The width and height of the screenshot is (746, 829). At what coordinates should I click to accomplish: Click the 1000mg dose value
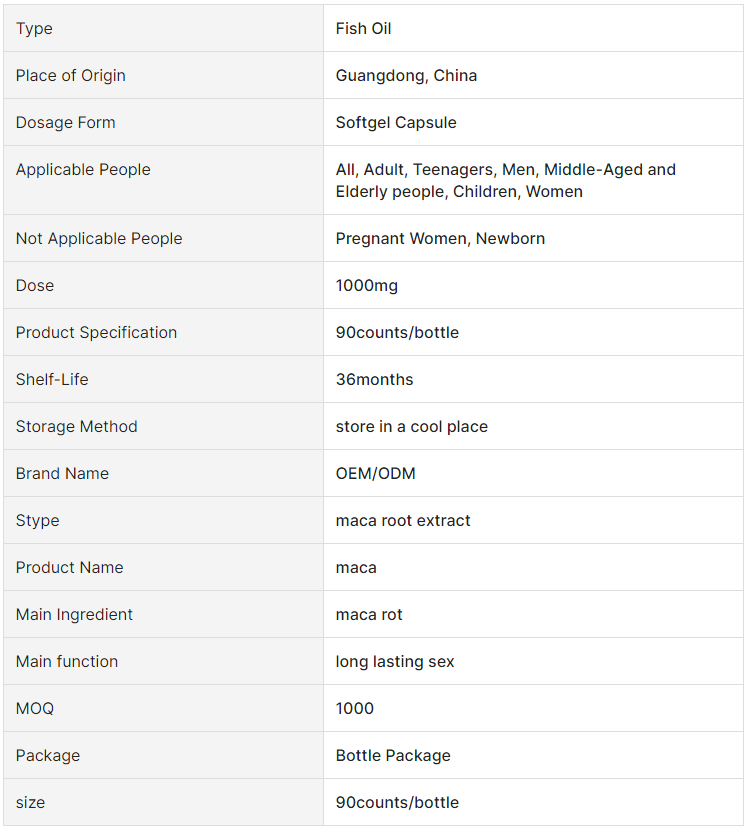pyautogui.click(x=366, y=285)
